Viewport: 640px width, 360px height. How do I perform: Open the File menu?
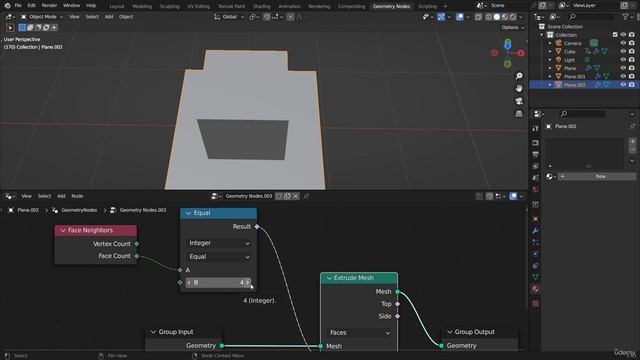pyautogui.click(x=18, y=6)
